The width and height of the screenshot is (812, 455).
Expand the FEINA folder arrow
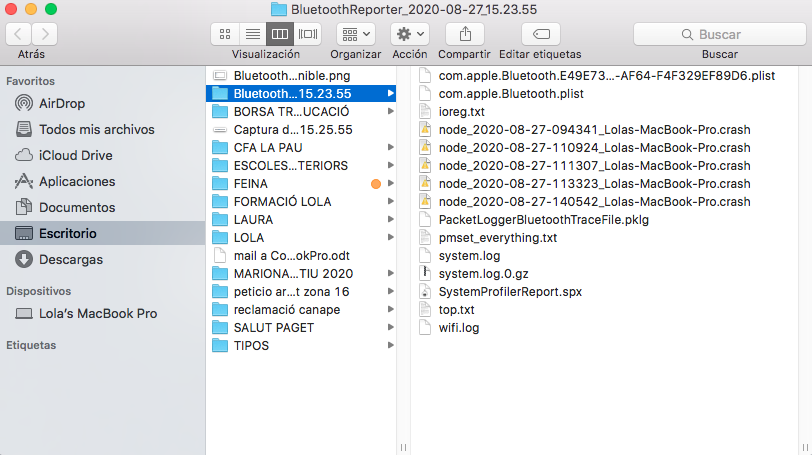point(390,183)
